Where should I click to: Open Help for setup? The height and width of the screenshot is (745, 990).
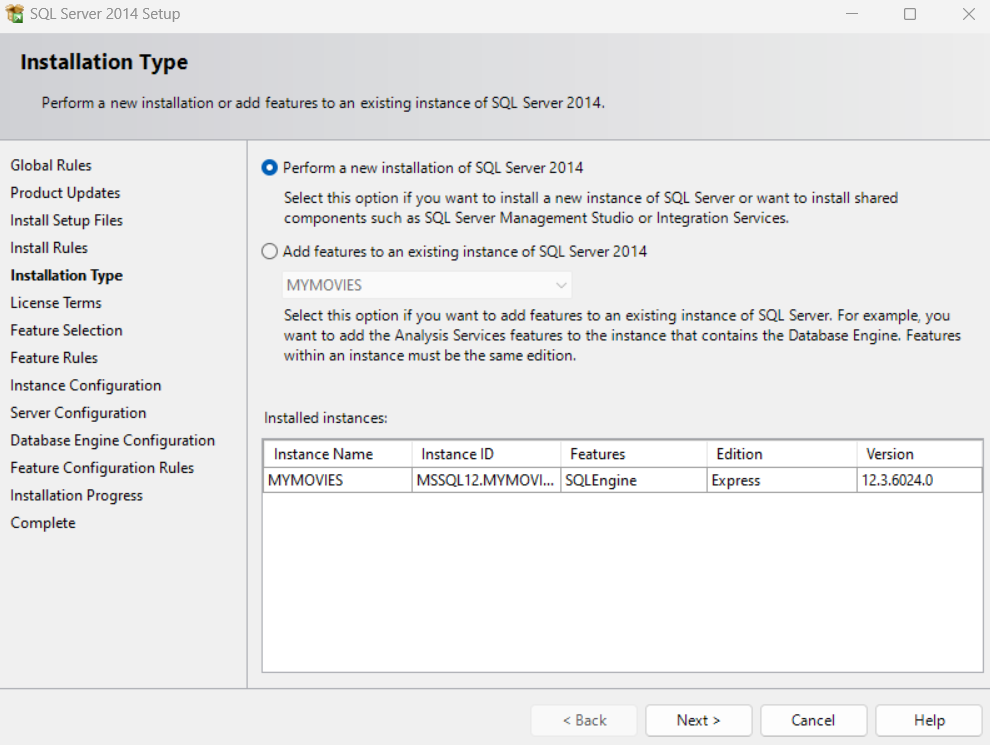click(x=929, y=720)
